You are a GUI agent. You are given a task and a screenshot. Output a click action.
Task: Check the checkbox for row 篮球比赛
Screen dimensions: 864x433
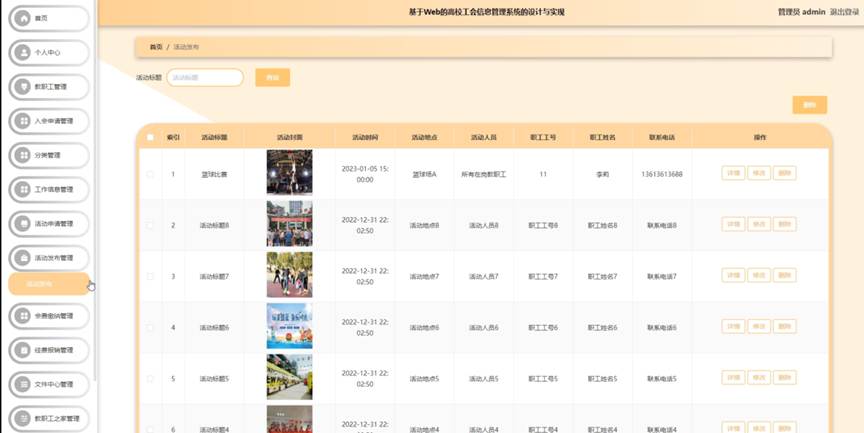(150, 174)
